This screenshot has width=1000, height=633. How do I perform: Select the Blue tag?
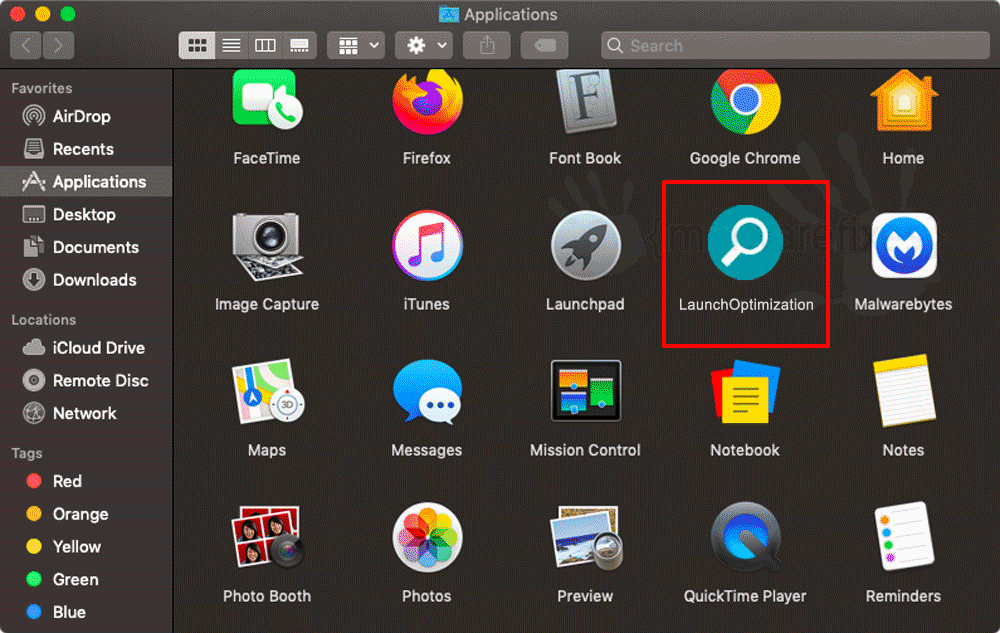tap(86, 613)
